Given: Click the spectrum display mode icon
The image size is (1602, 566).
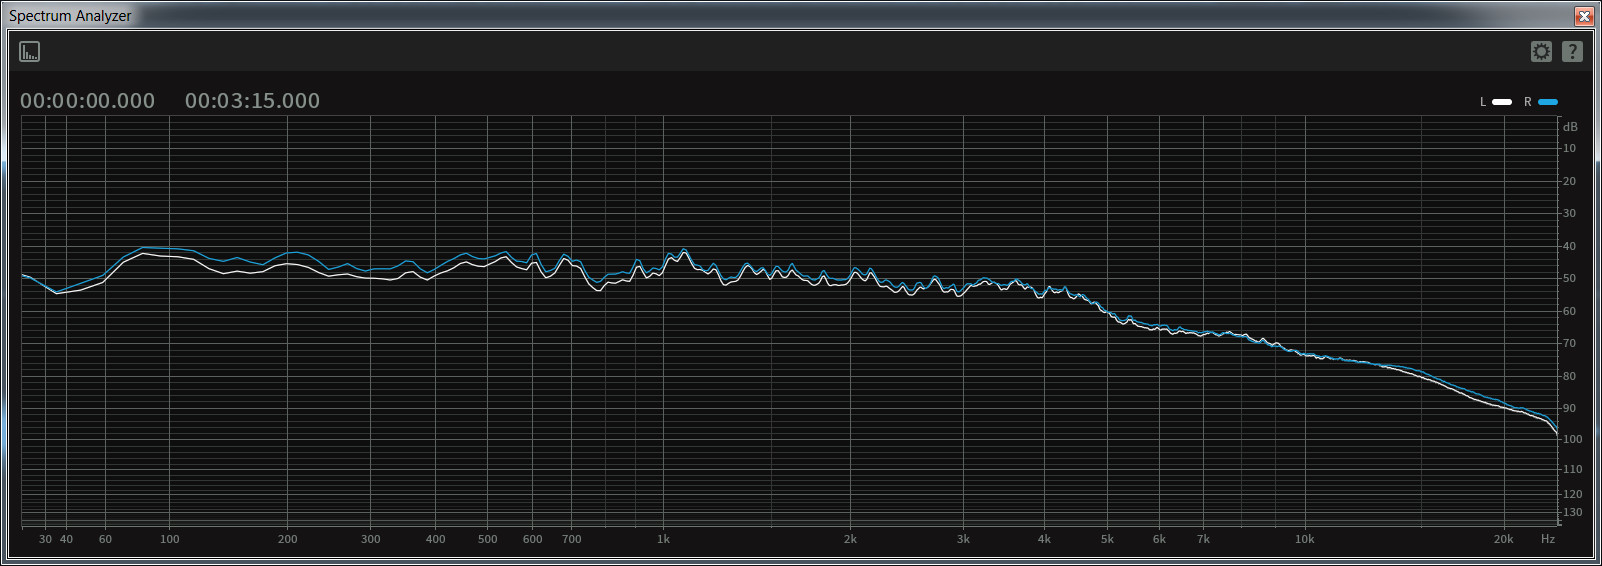Looking at the screenshot, I should point(30,51).
